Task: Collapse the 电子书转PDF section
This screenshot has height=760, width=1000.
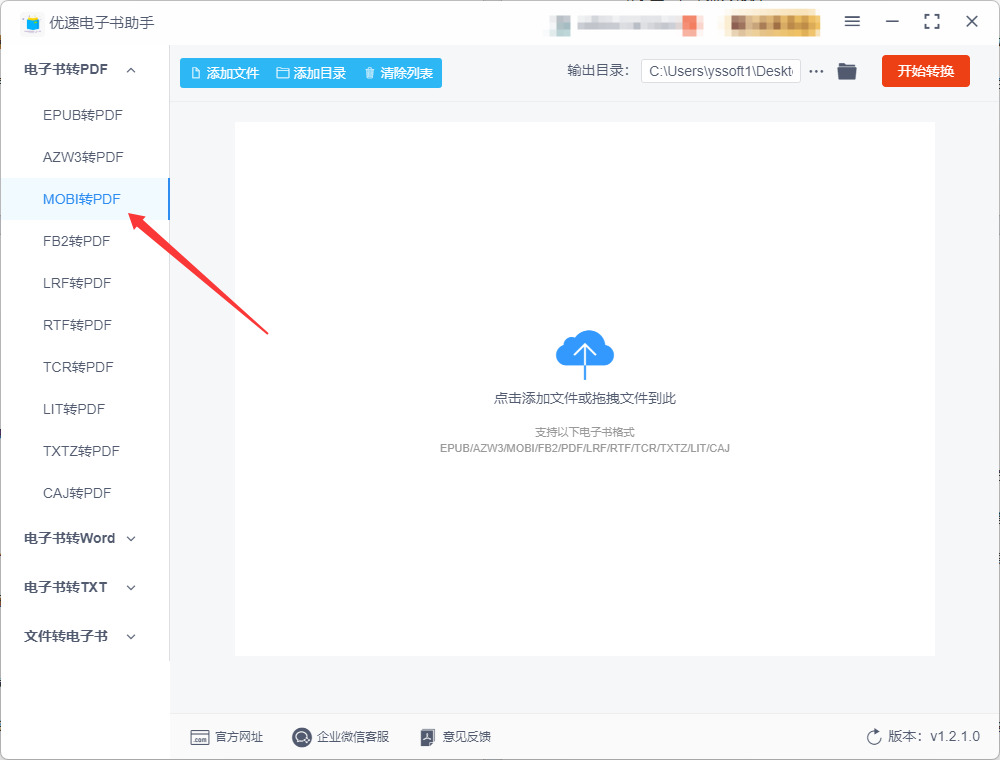Action: [x=131, y=70]
